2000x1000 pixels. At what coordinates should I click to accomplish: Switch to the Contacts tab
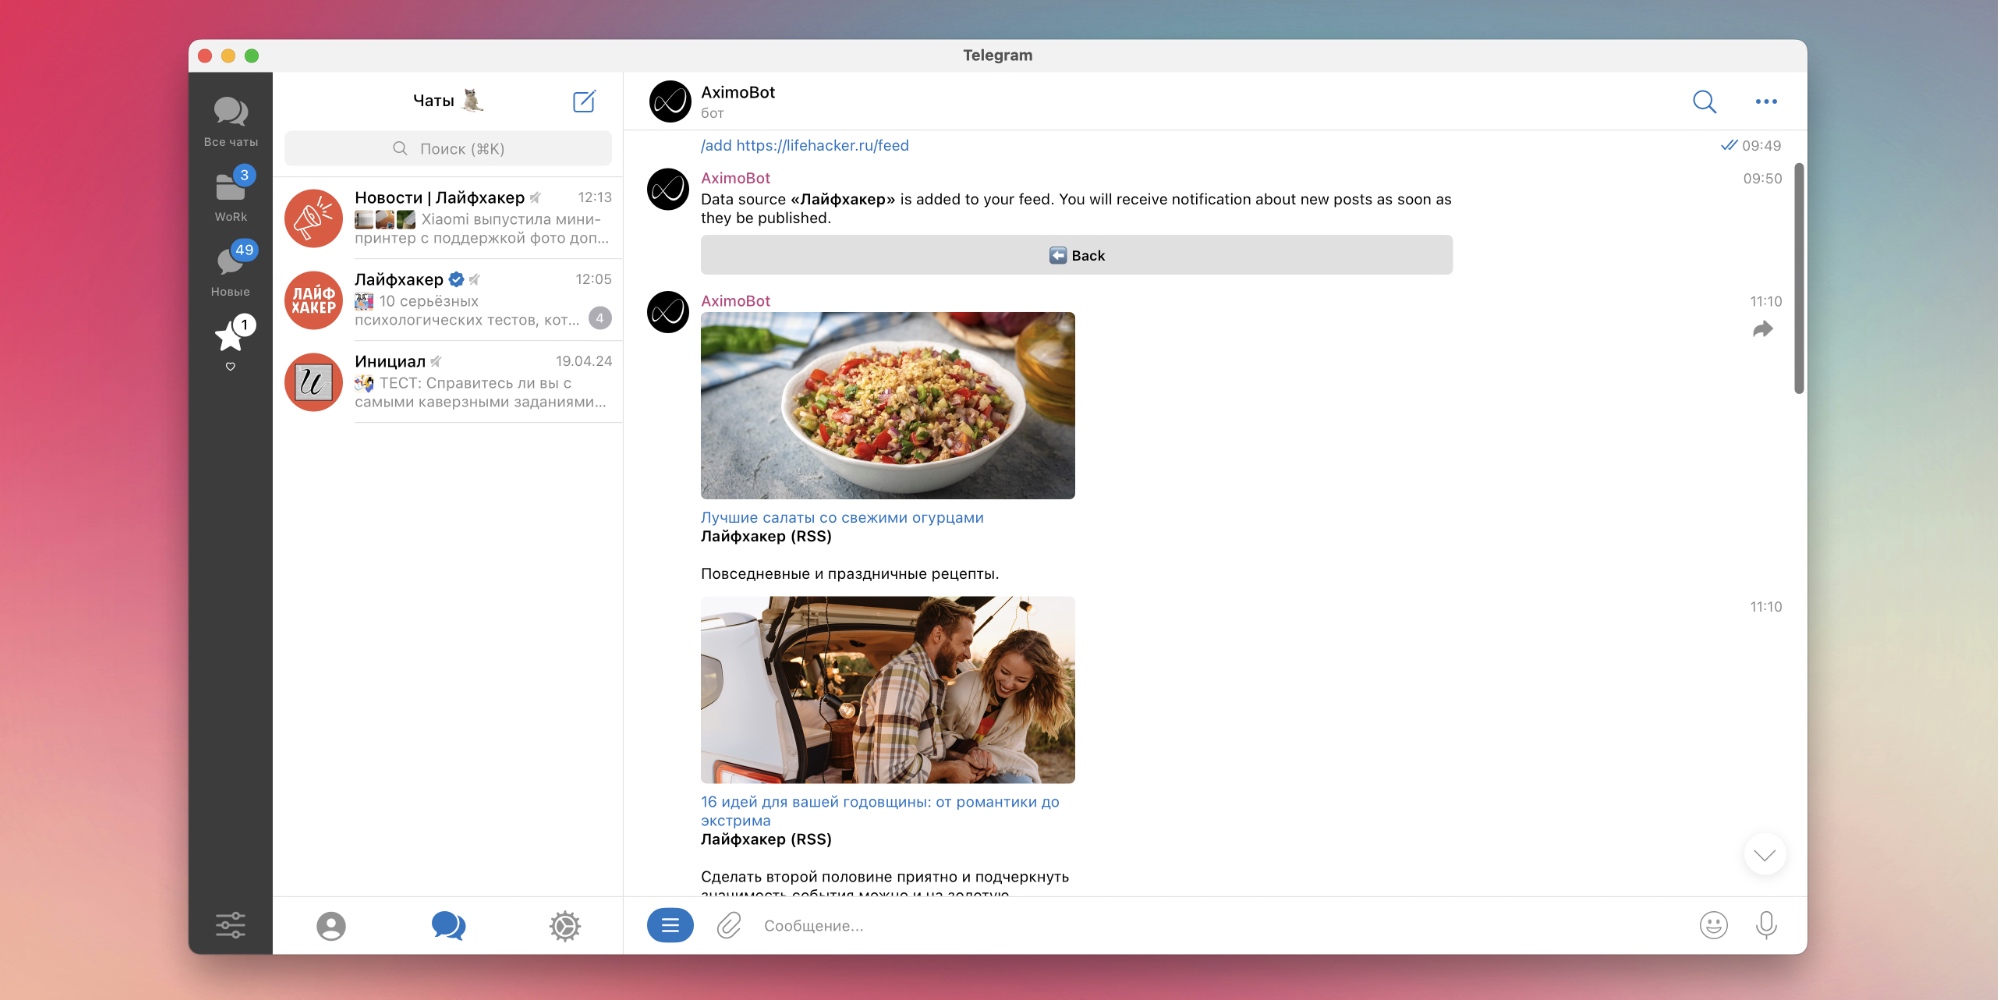[331, 926]
